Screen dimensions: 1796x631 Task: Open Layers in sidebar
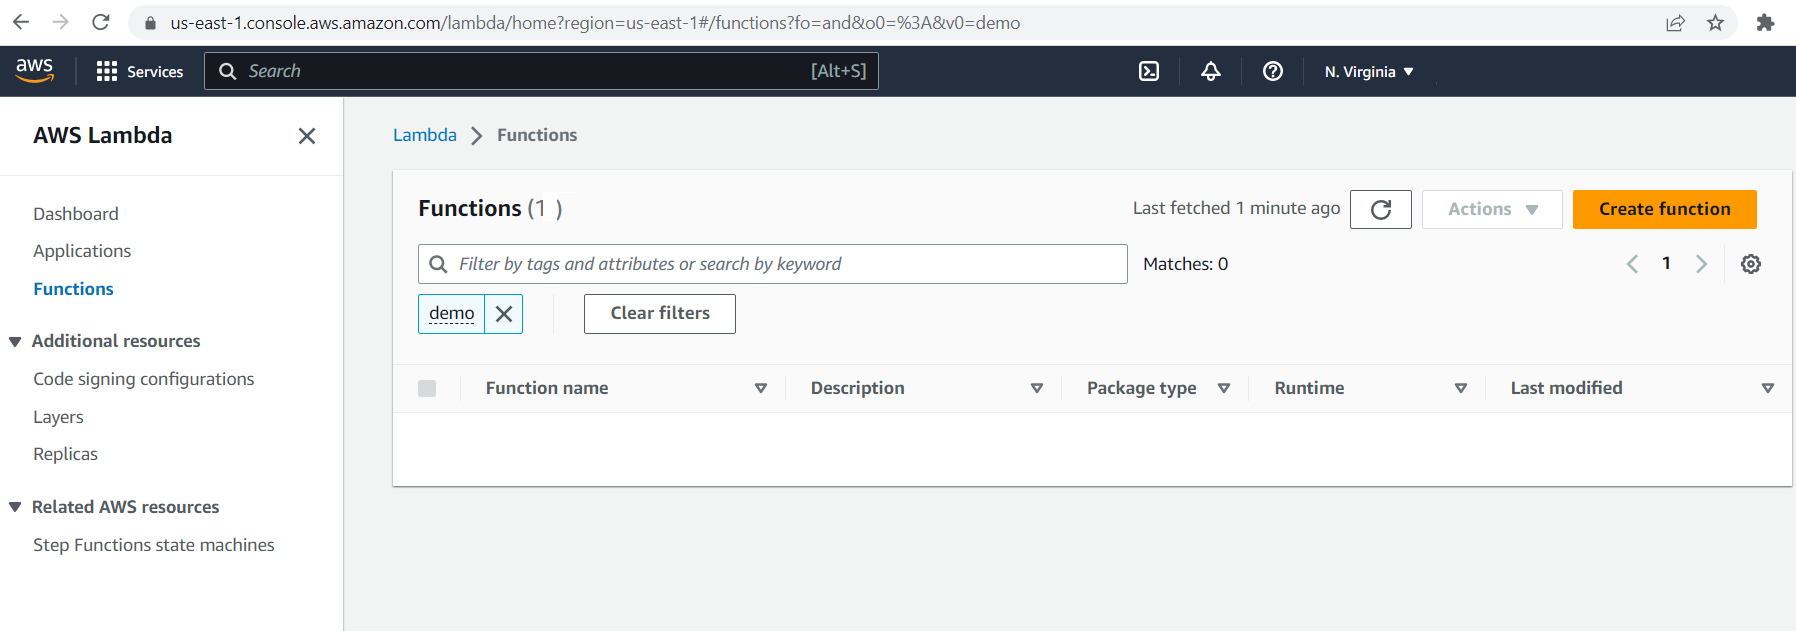58,417
